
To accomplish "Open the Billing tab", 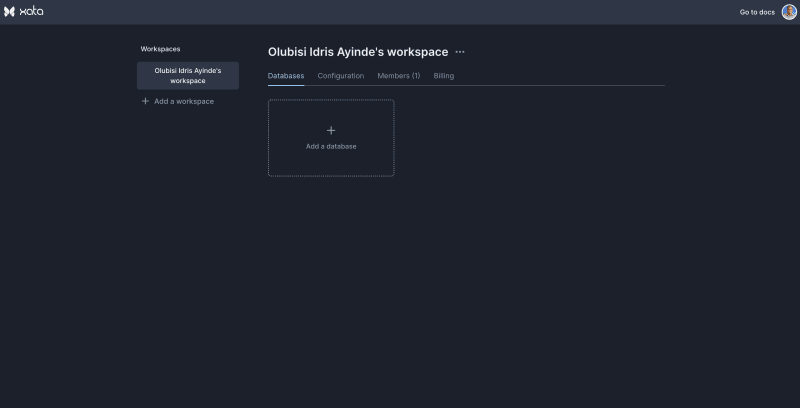I will tap(443, 75).
